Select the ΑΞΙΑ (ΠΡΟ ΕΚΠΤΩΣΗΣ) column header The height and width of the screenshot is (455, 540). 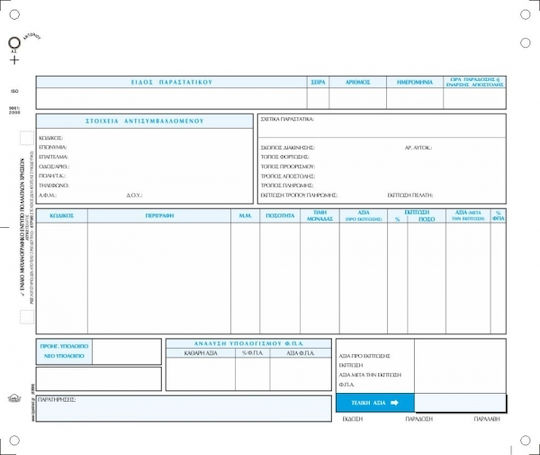tap(364, 216)
